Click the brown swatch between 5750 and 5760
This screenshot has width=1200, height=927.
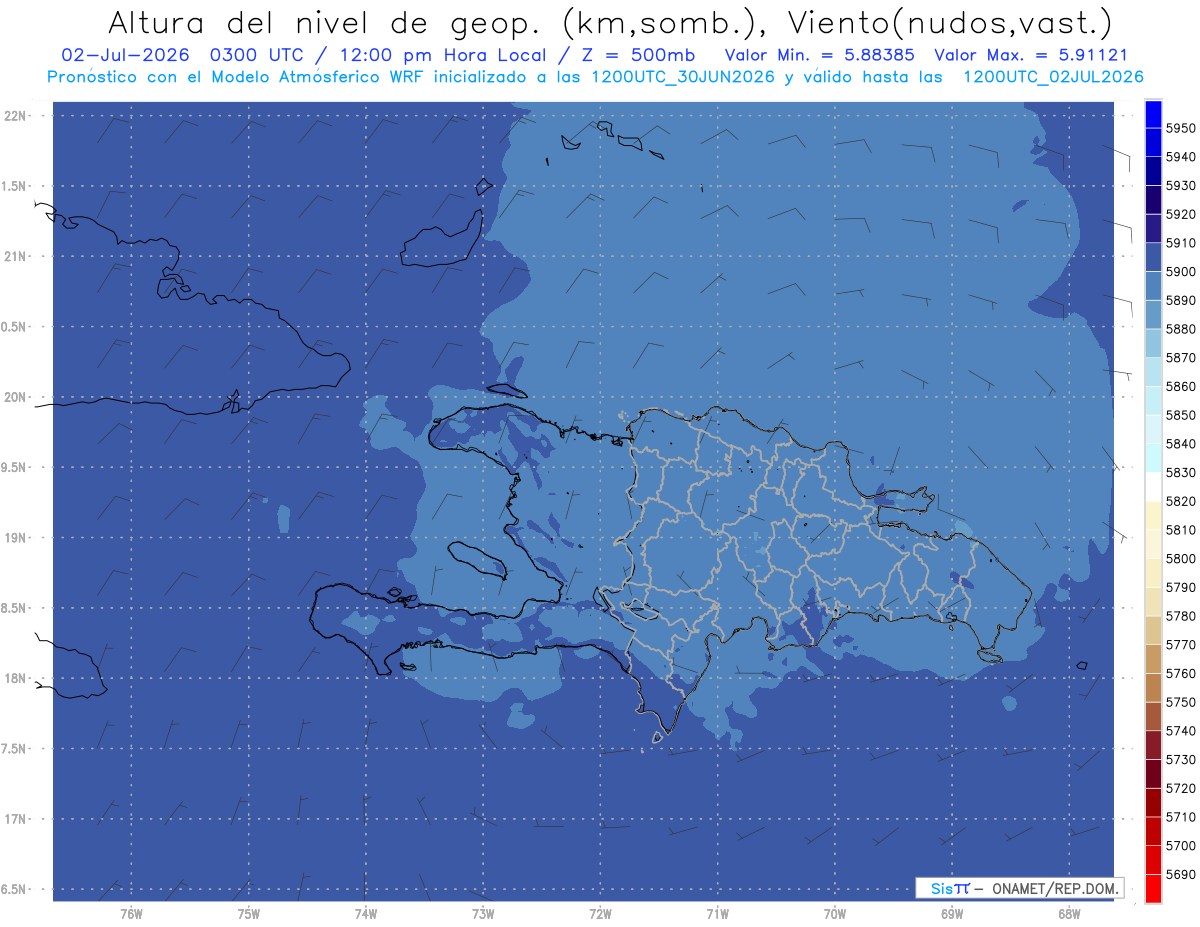(1153, 688)
